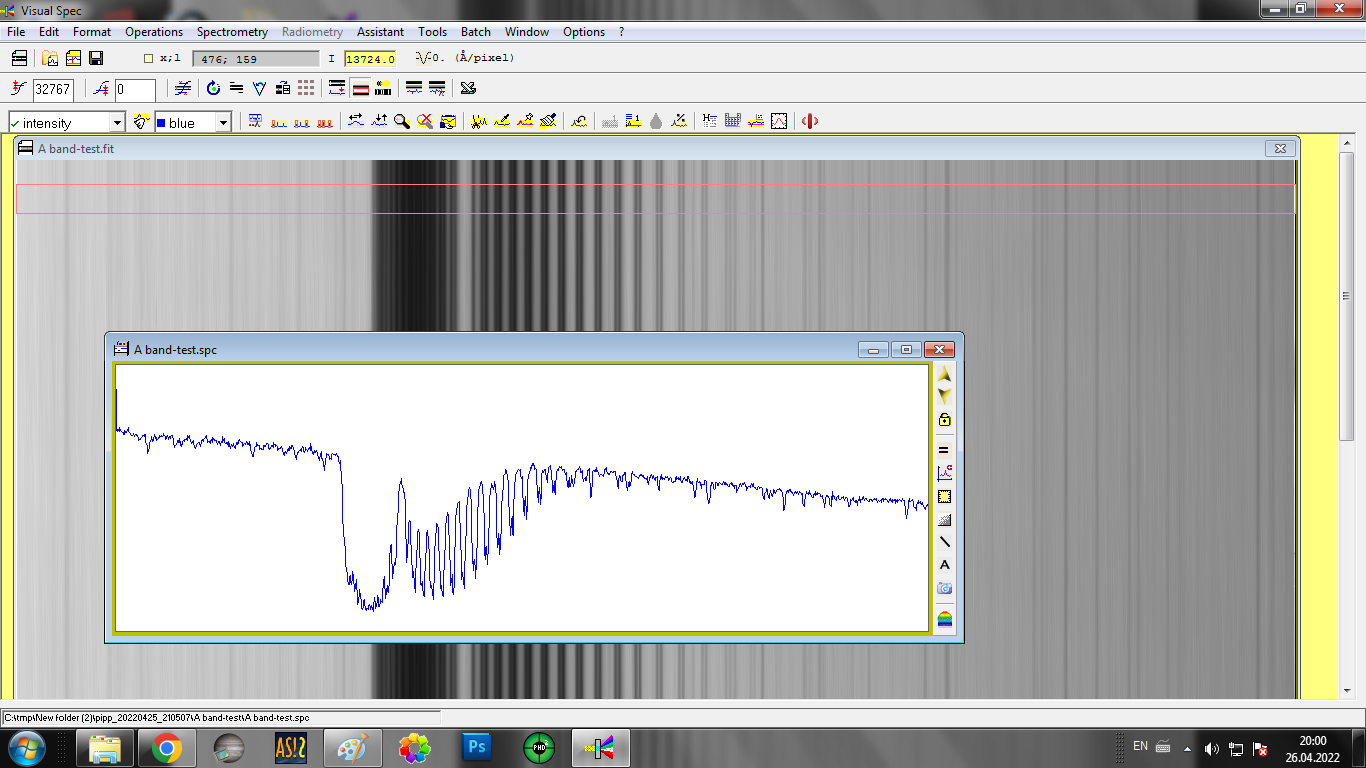The image size is (1366, 768).
Task: Click the PHD guiding taskbar icon
Action: [x=539, y=748]
